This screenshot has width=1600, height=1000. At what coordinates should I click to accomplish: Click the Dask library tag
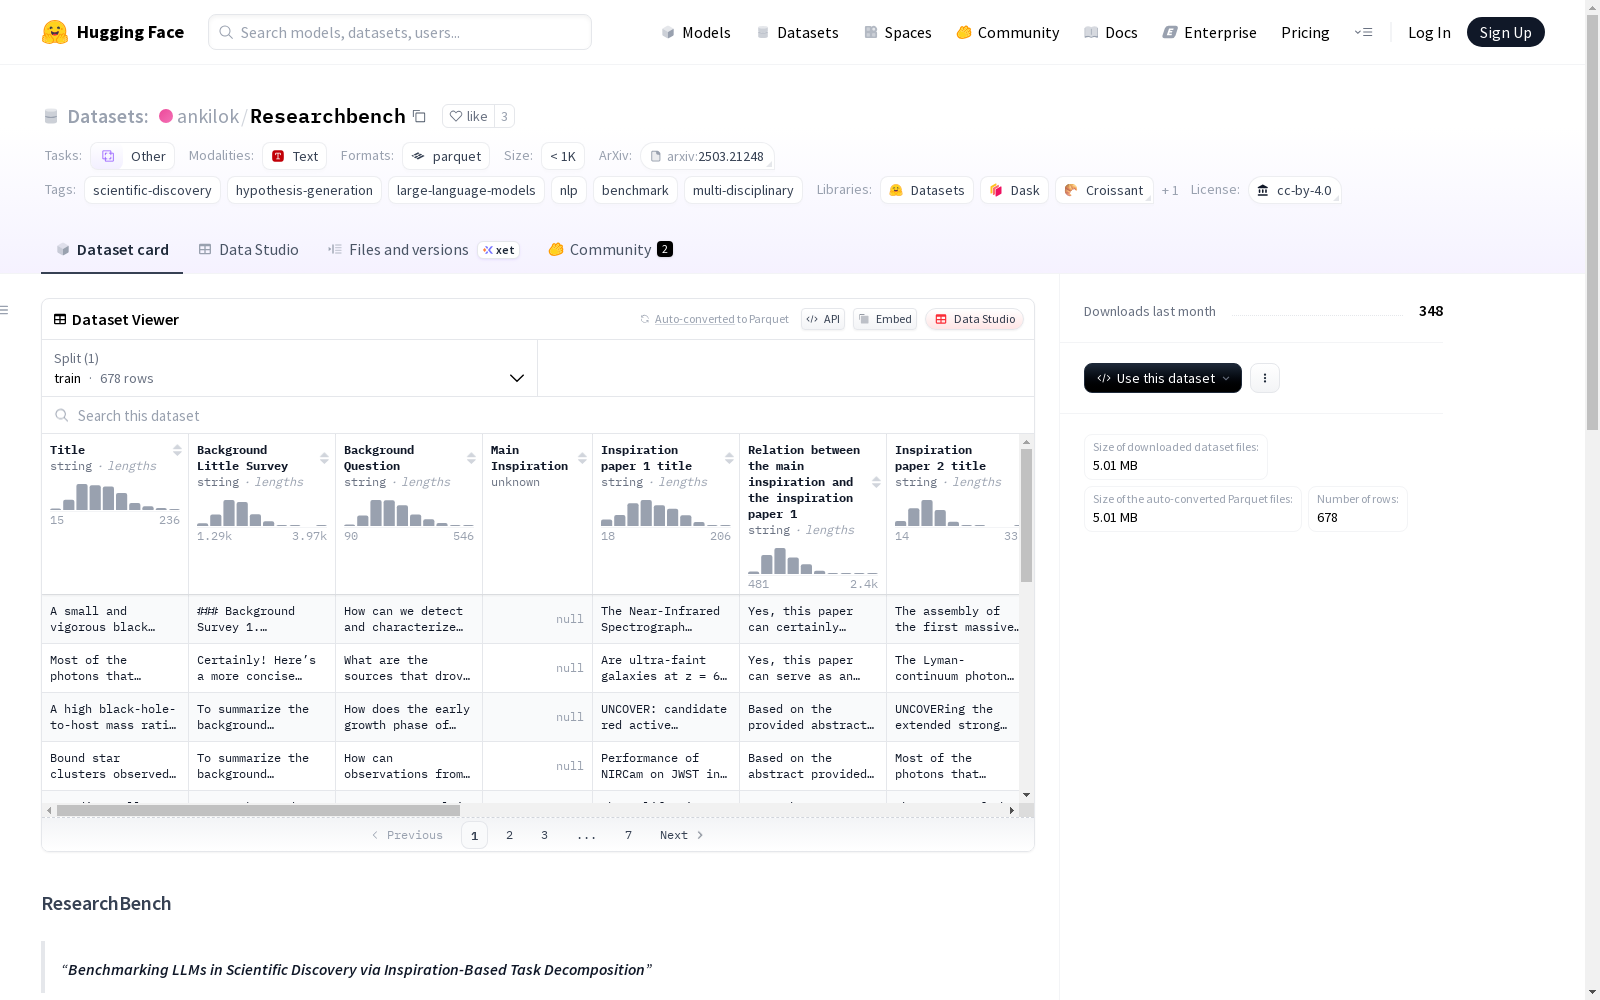click(x=1015, y=190)
